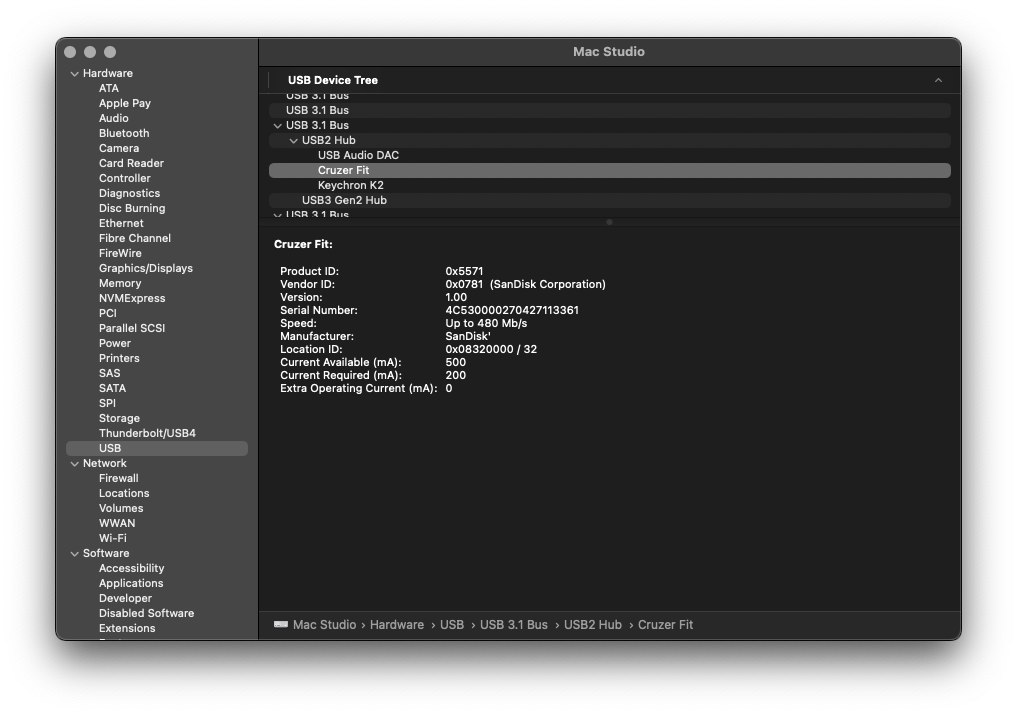Open Firewall under Network

(x=119, y=478)
